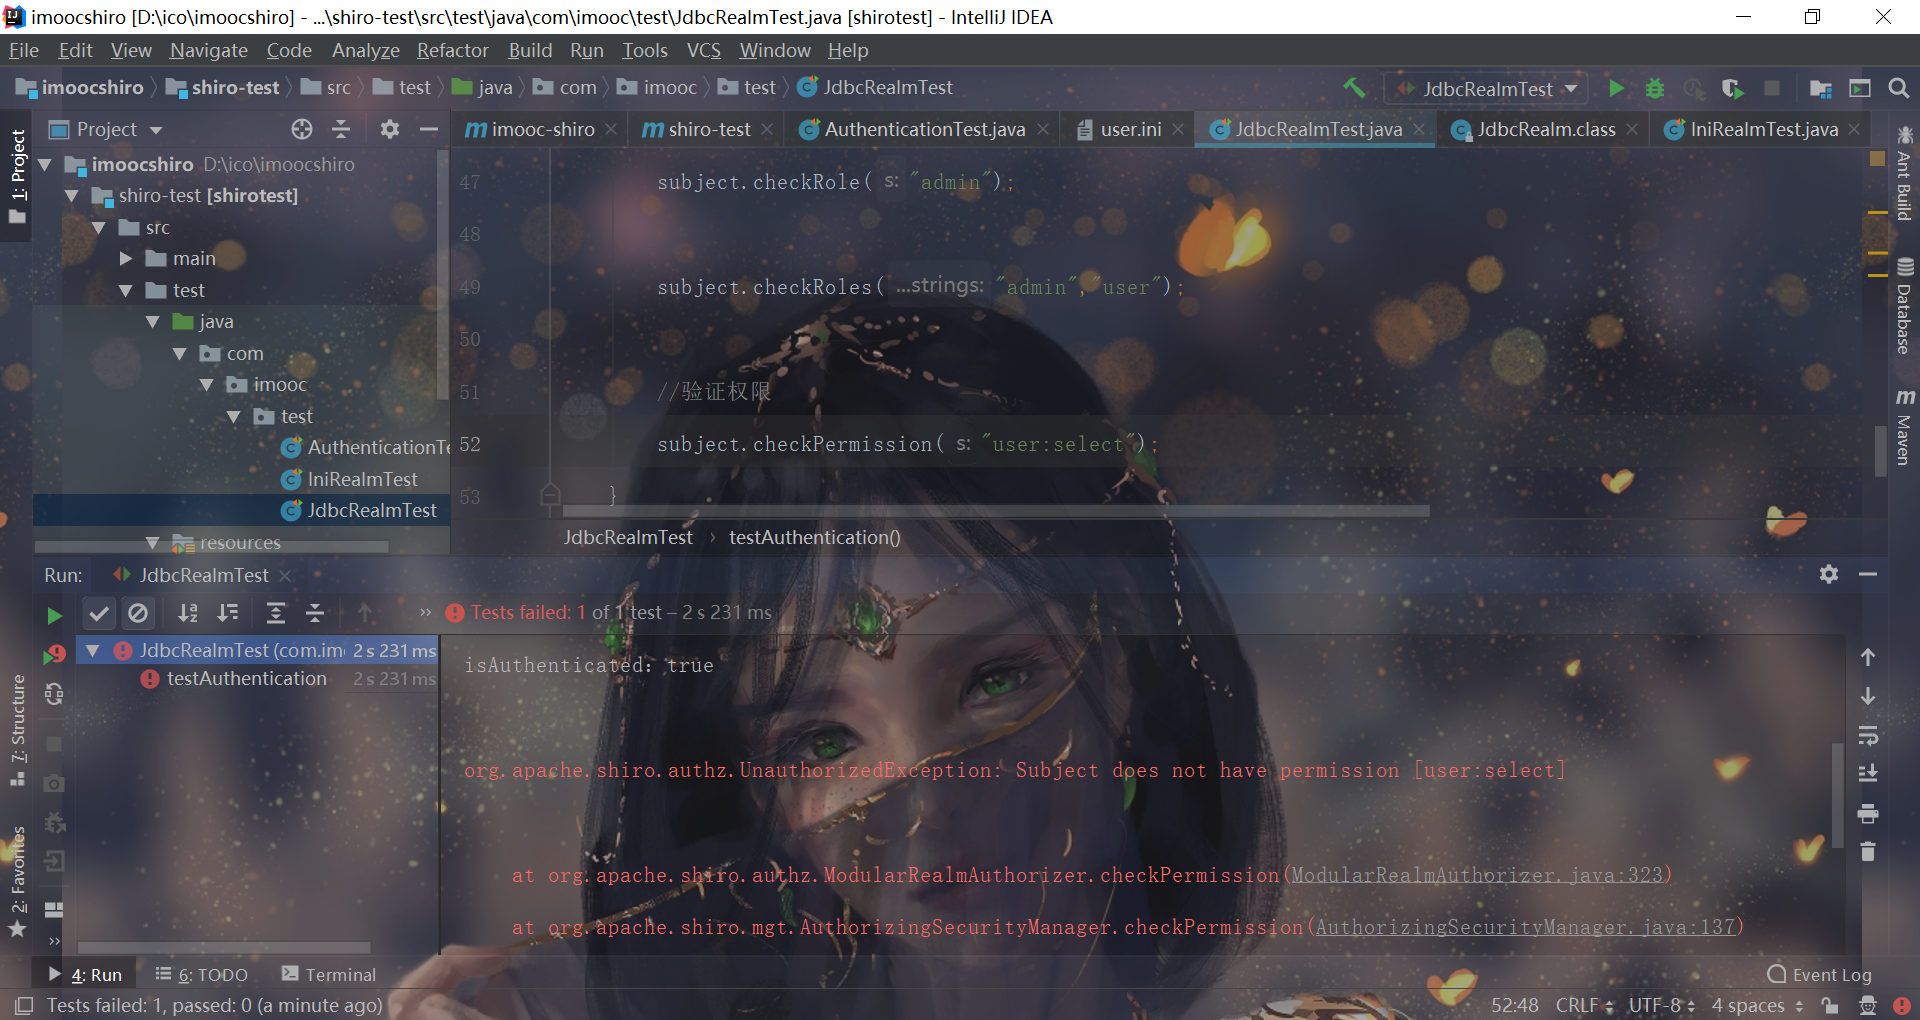This screenshot has height=1020, width=1920.
Task: Open CRLF line separator selector
Action: (x=1584, y=1005)
